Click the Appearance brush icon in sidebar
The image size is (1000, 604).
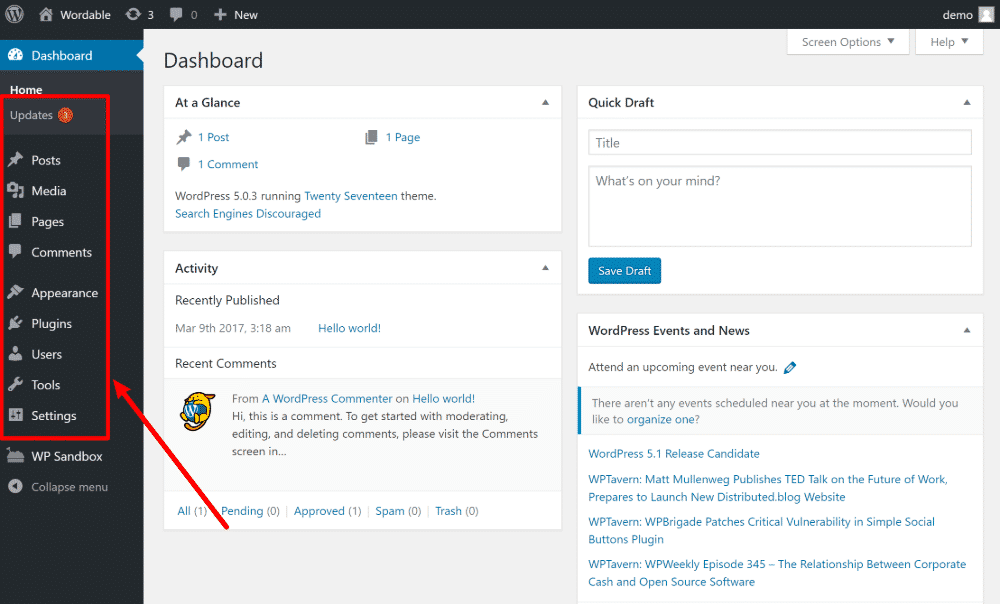[15, 292]
